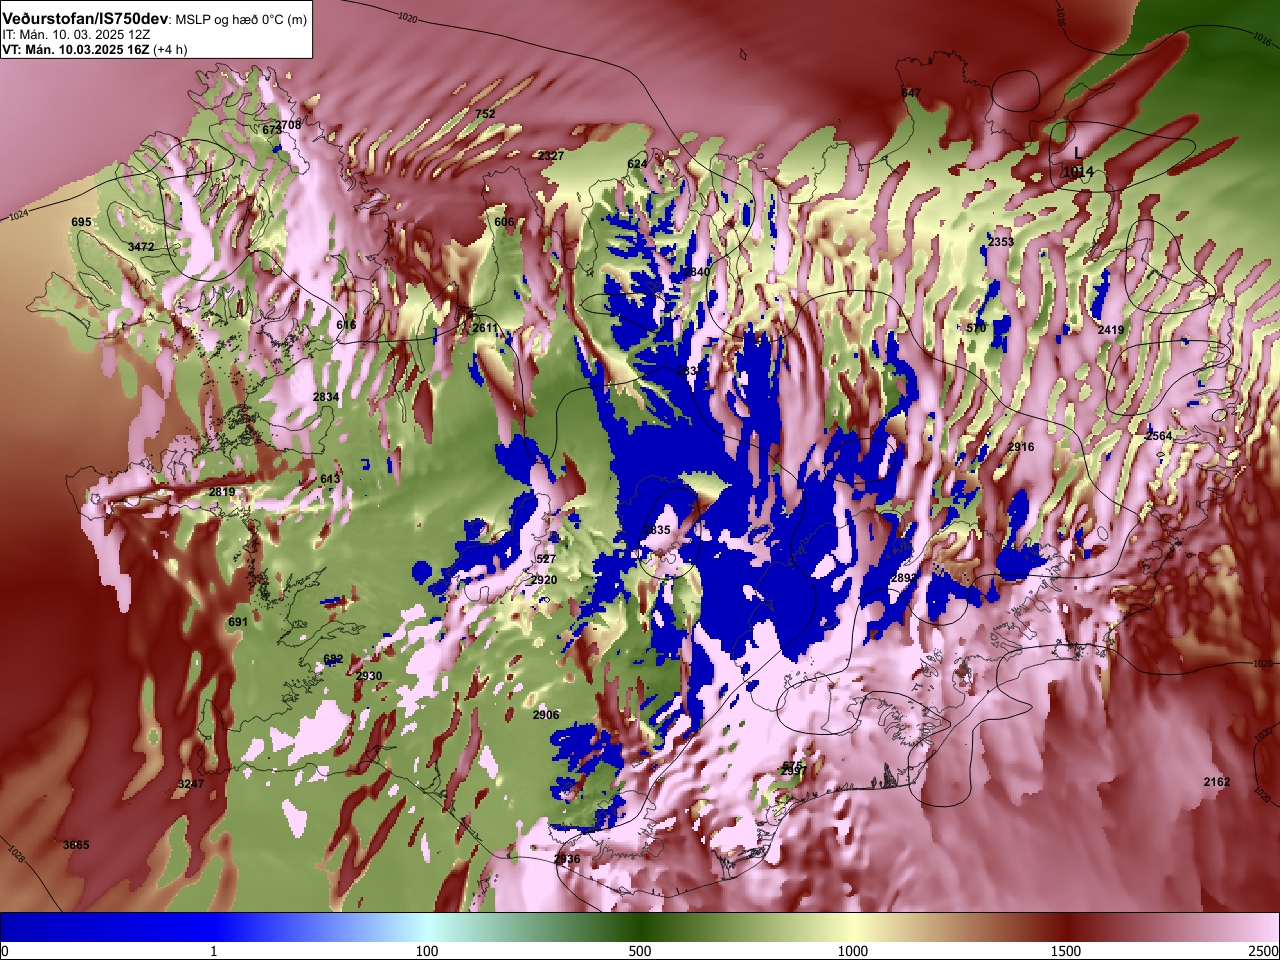Click the color scale label '1'
1280x960 pixels.
pyautogui.click(x=213, y=951)
